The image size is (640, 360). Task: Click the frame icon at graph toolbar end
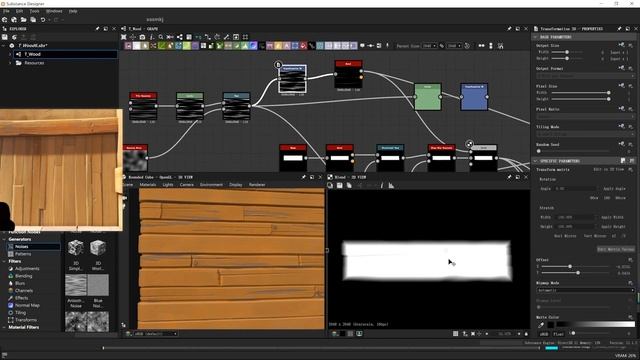pos(245,37)
